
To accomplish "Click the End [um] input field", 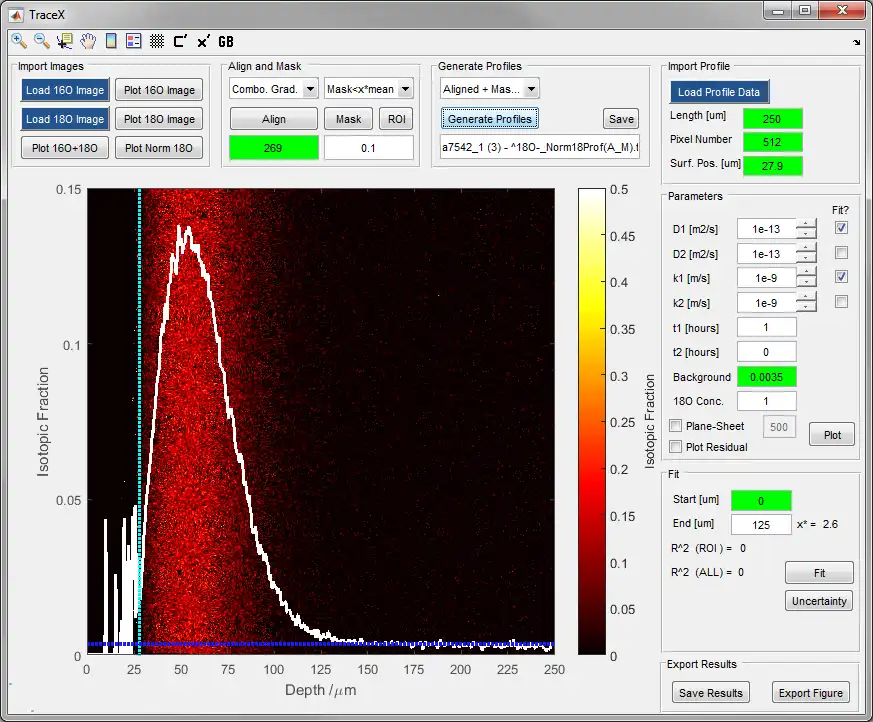I will [761, 524].
